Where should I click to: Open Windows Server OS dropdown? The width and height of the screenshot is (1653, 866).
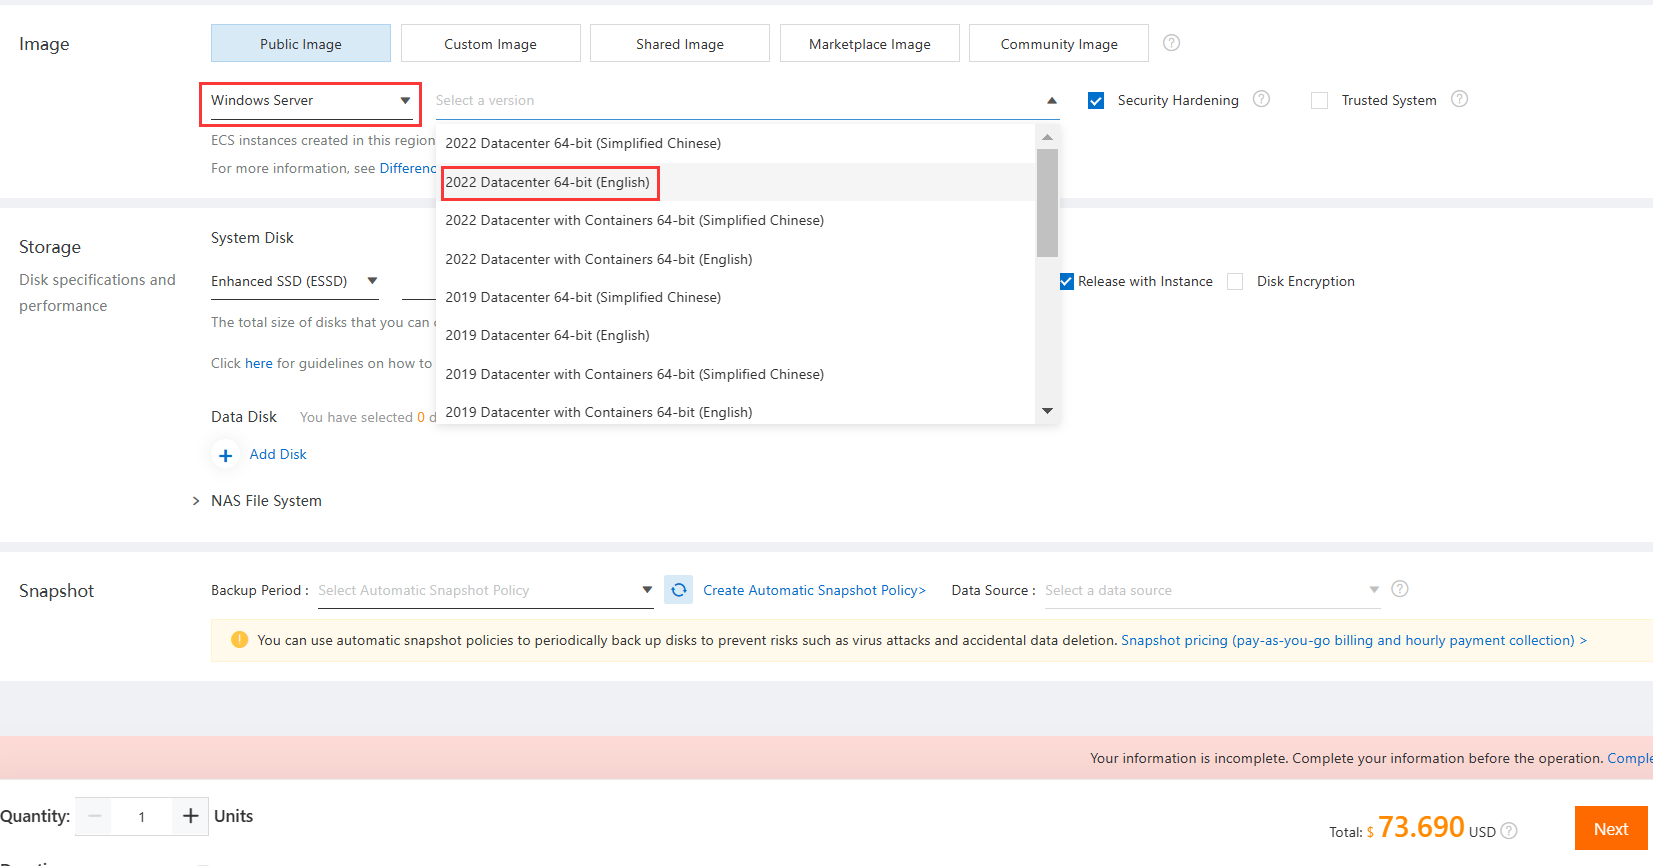310,101
